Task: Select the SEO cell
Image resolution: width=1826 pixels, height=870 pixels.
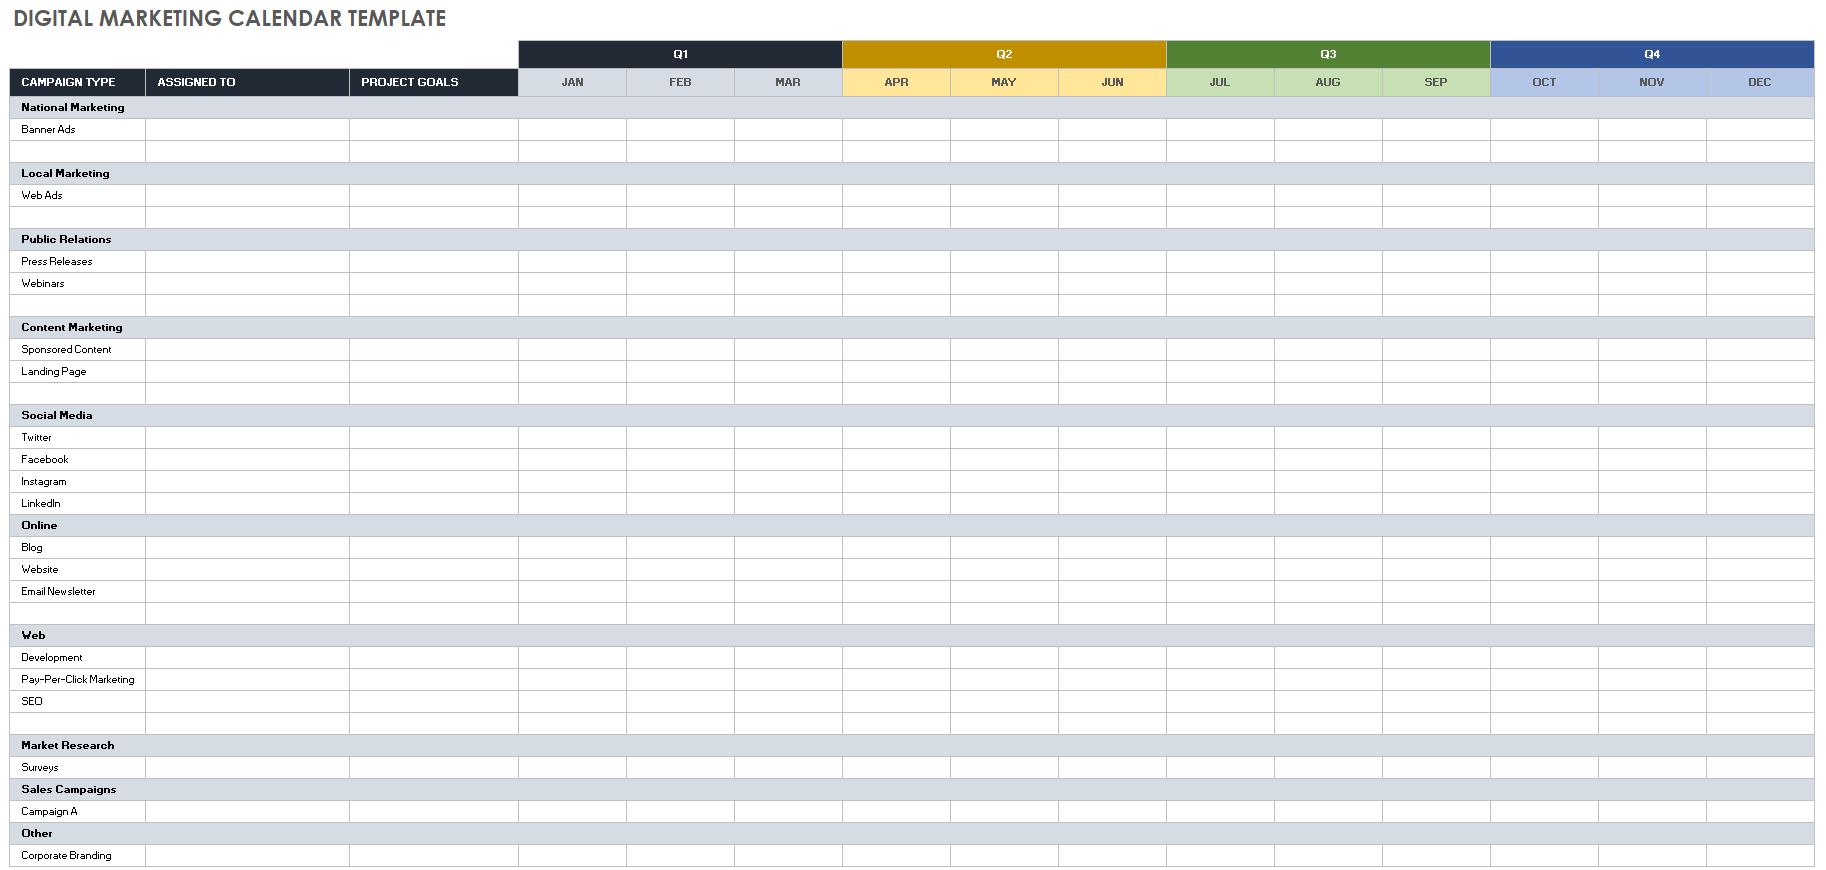Action: (77, 701)
